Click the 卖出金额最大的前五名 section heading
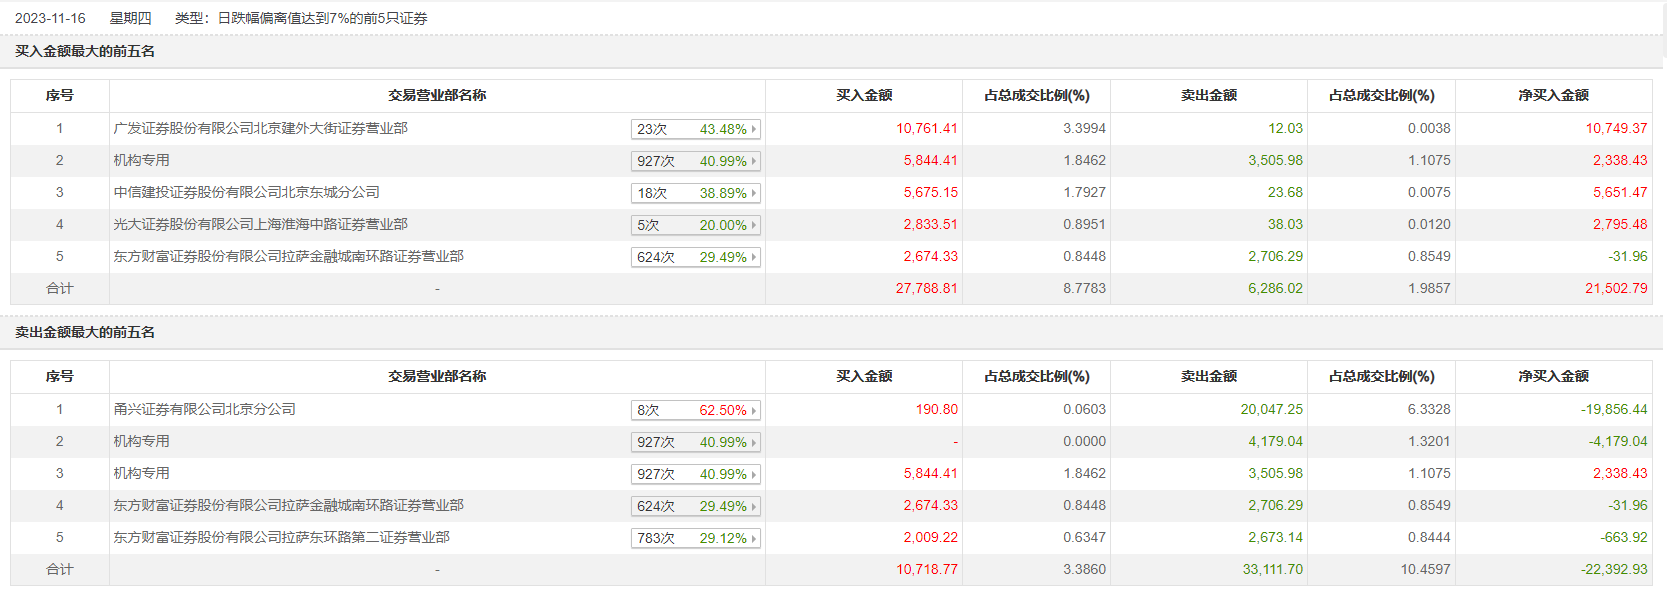The image size is (1667, 593). point(85,332)
